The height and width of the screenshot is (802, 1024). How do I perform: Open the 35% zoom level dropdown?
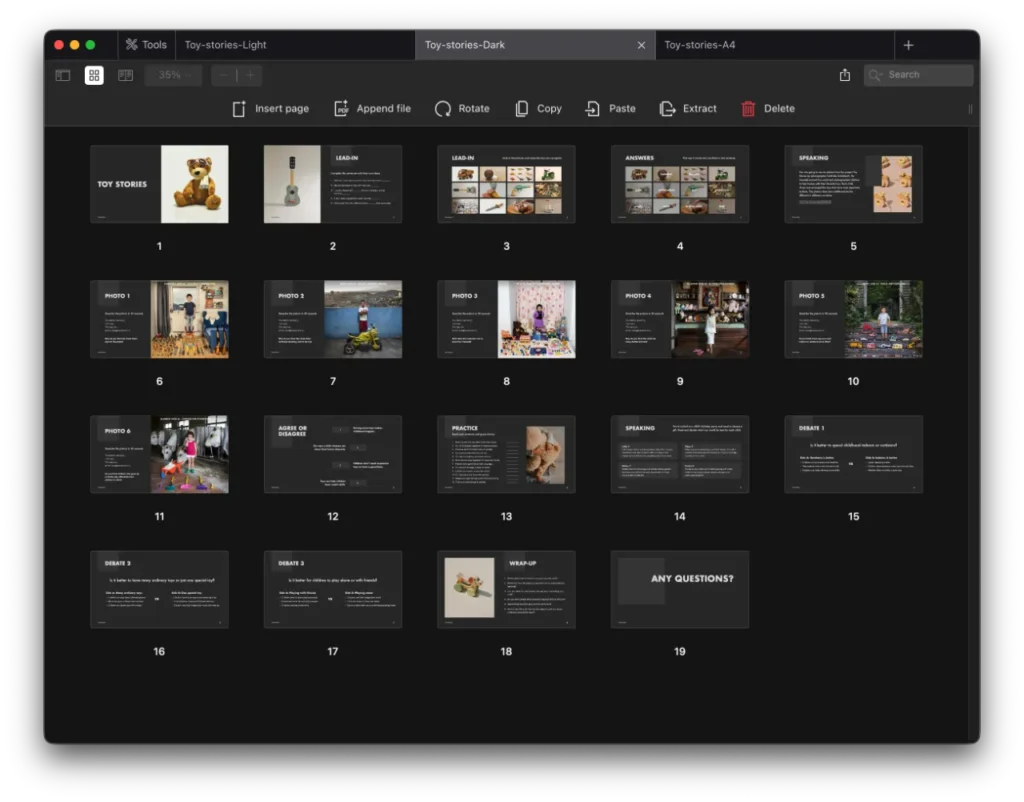[174, 75]
